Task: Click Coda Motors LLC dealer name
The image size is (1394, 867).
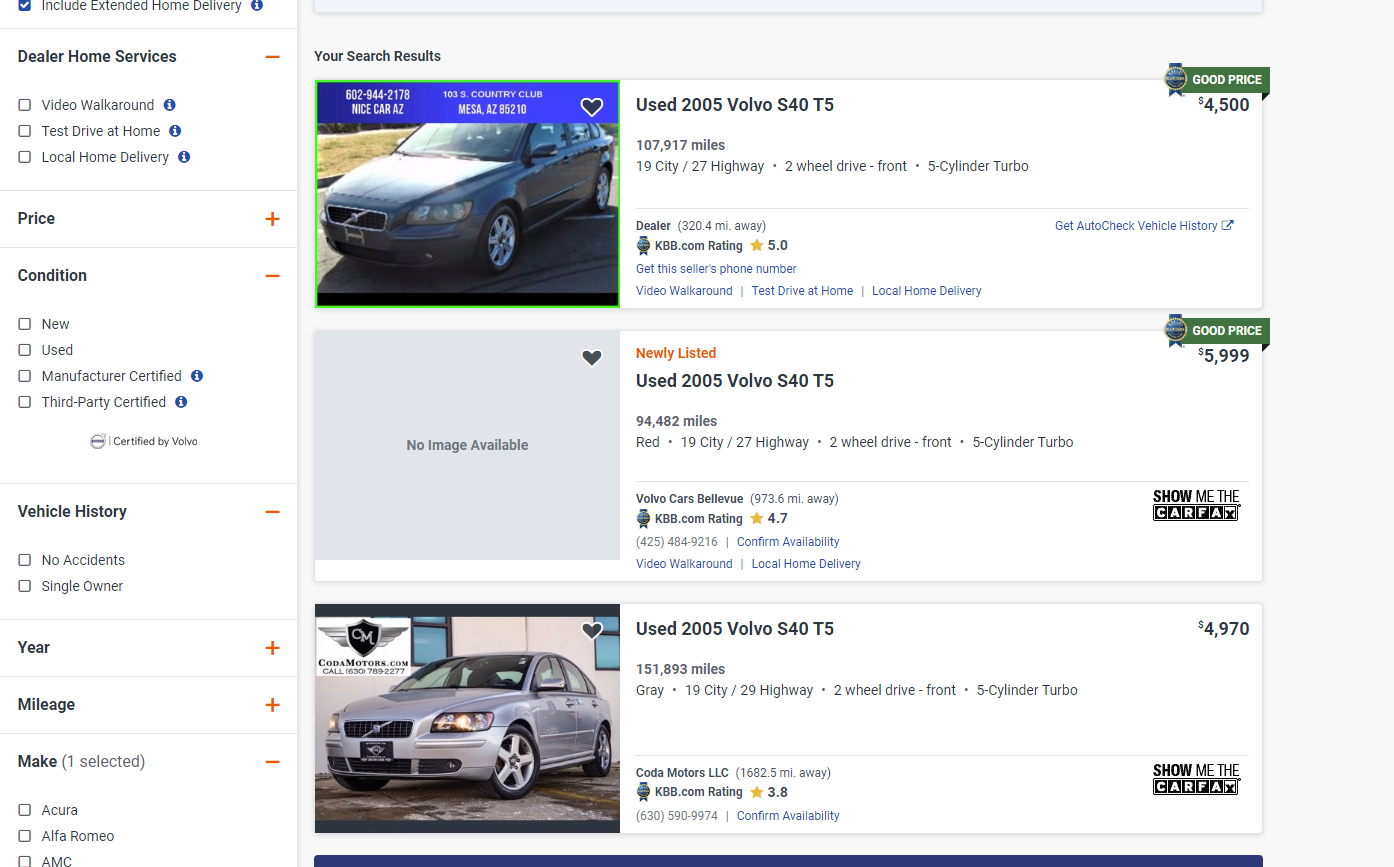Action: click(x=682, y=773)
